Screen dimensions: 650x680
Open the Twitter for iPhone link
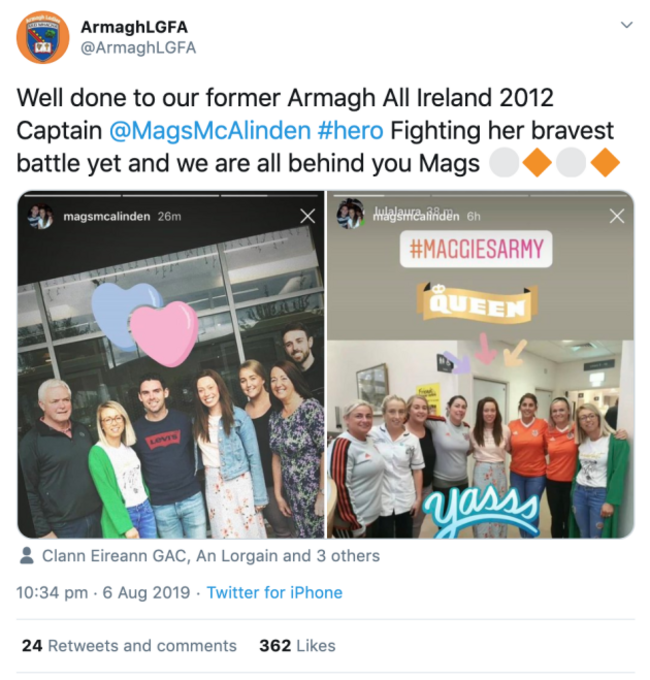click(274, 592)
